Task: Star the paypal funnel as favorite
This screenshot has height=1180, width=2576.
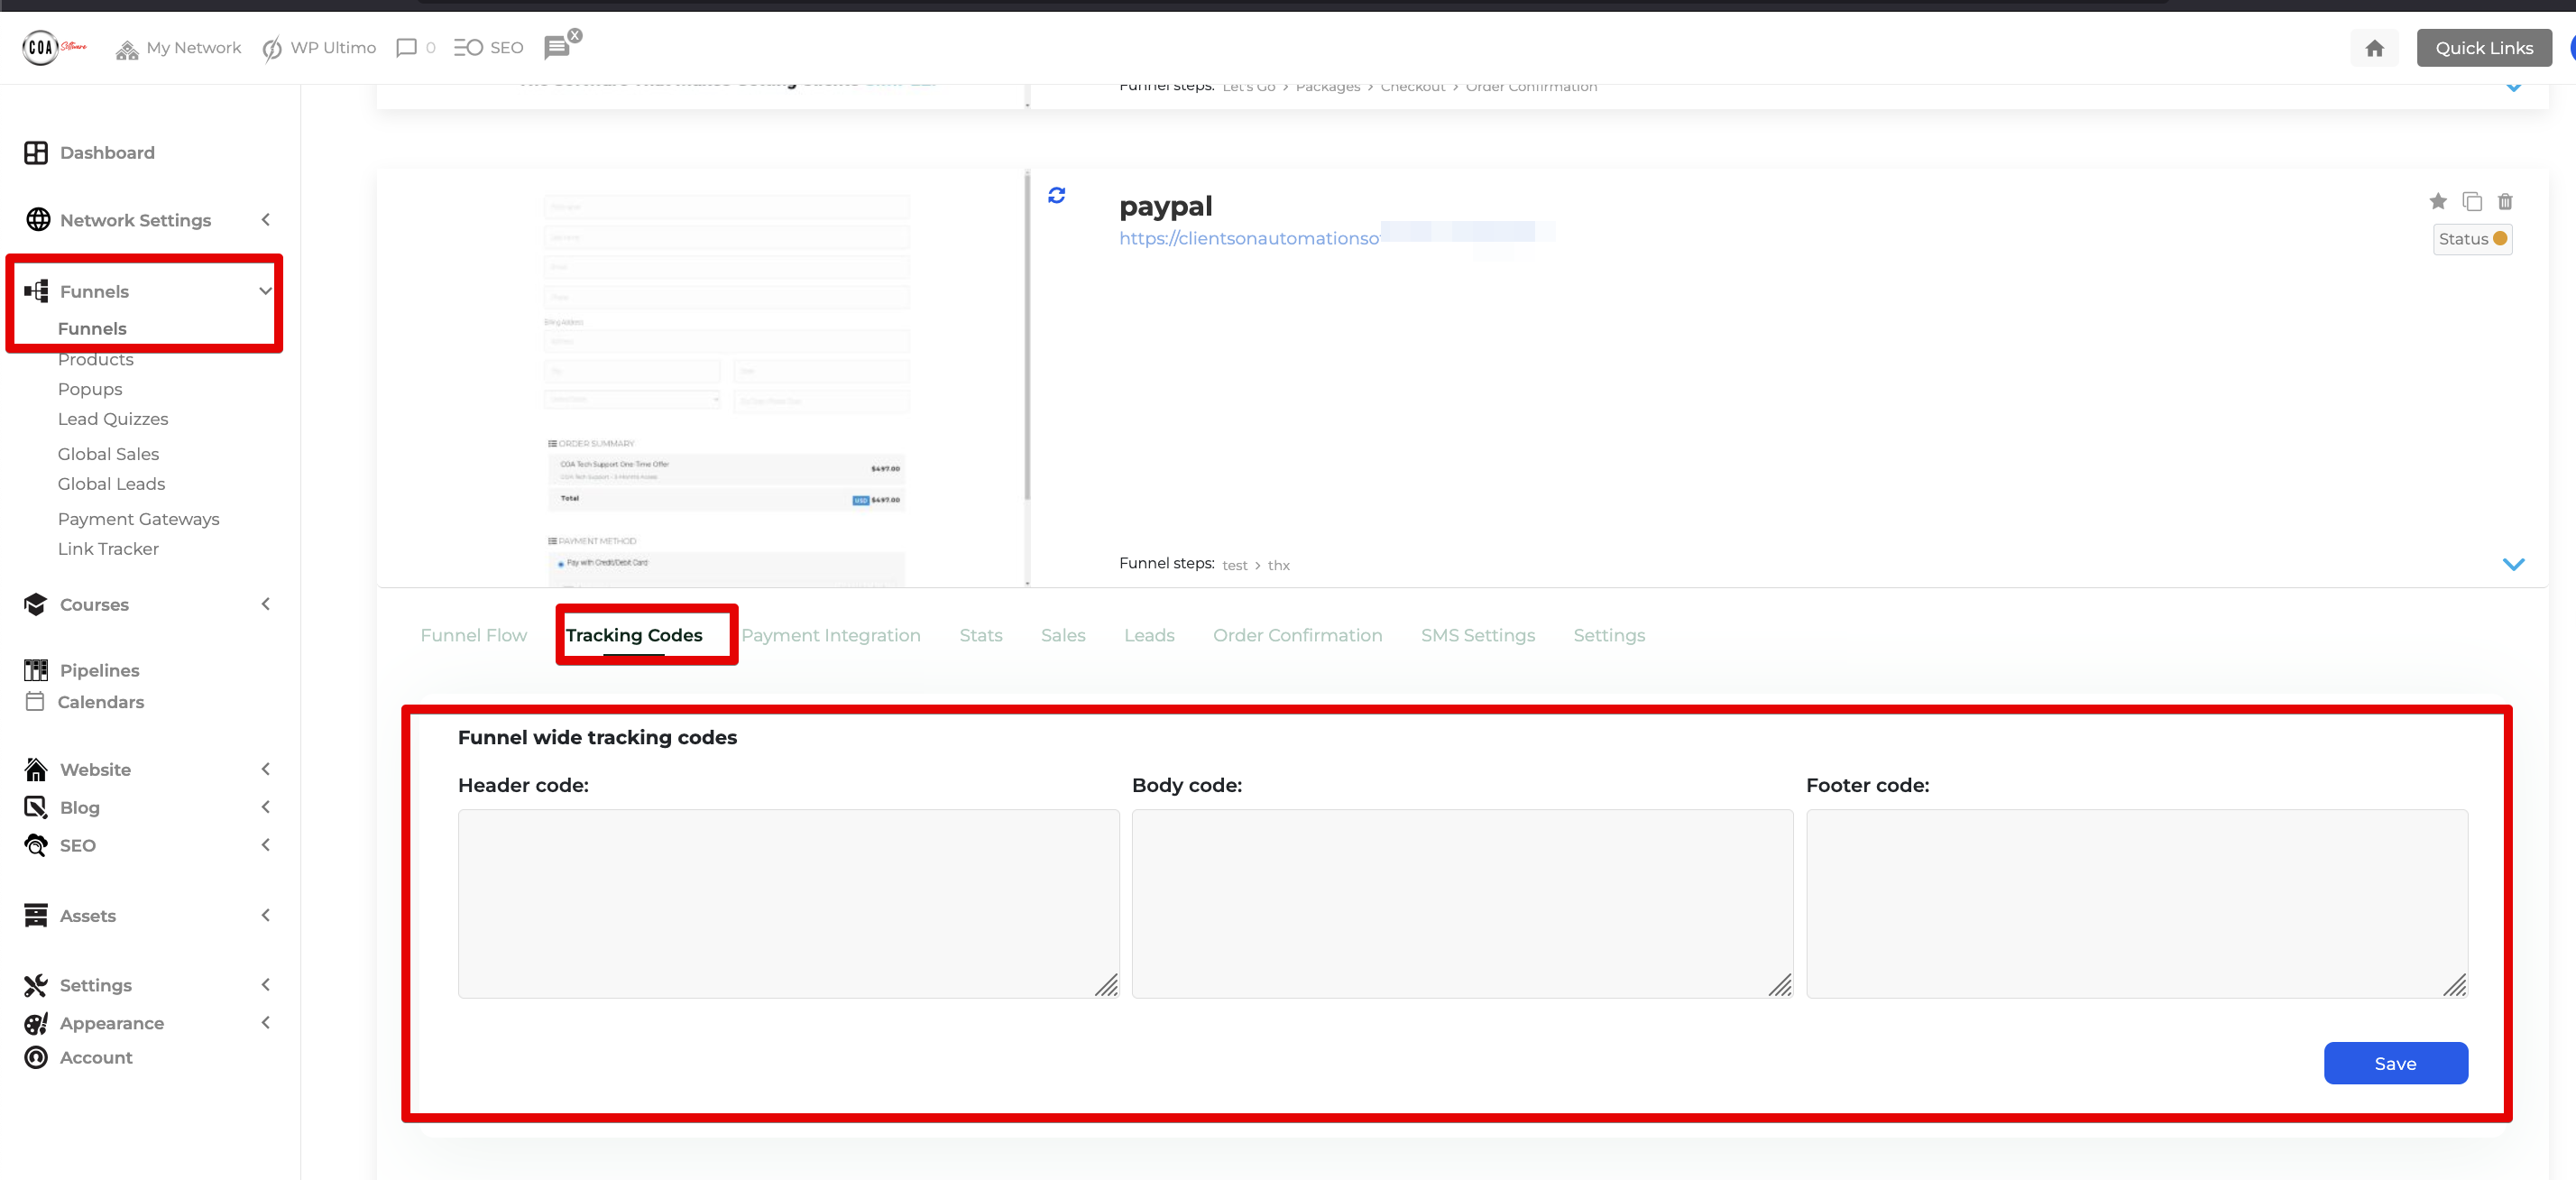Action: pyautogui.click(x=2437, y=201)
